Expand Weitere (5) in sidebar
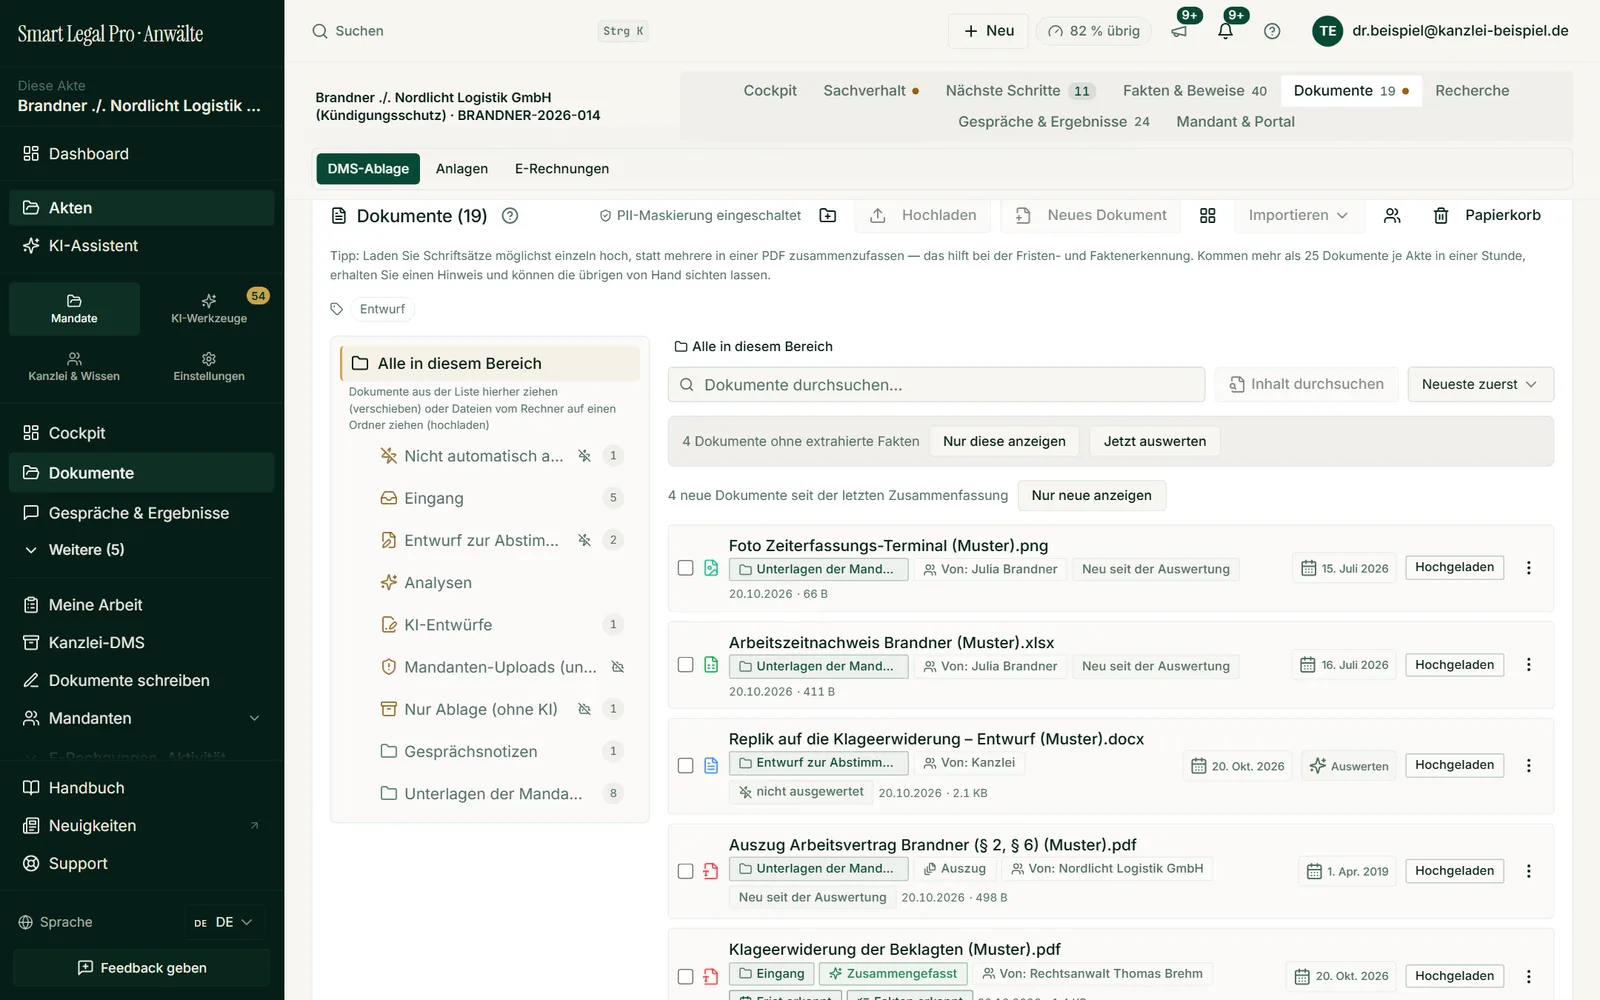 (86, 550)
